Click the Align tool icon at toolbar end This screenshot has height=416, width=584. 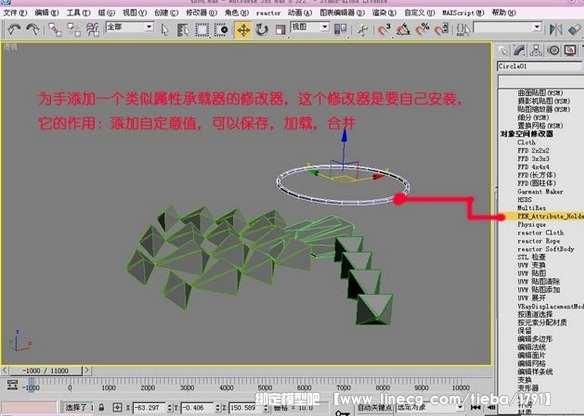point(575,30)
